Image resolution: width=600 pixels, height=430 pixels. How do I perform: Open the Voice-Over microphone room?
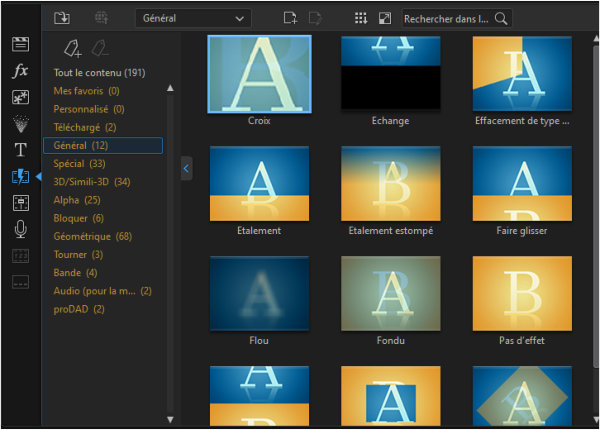point(20,229)
